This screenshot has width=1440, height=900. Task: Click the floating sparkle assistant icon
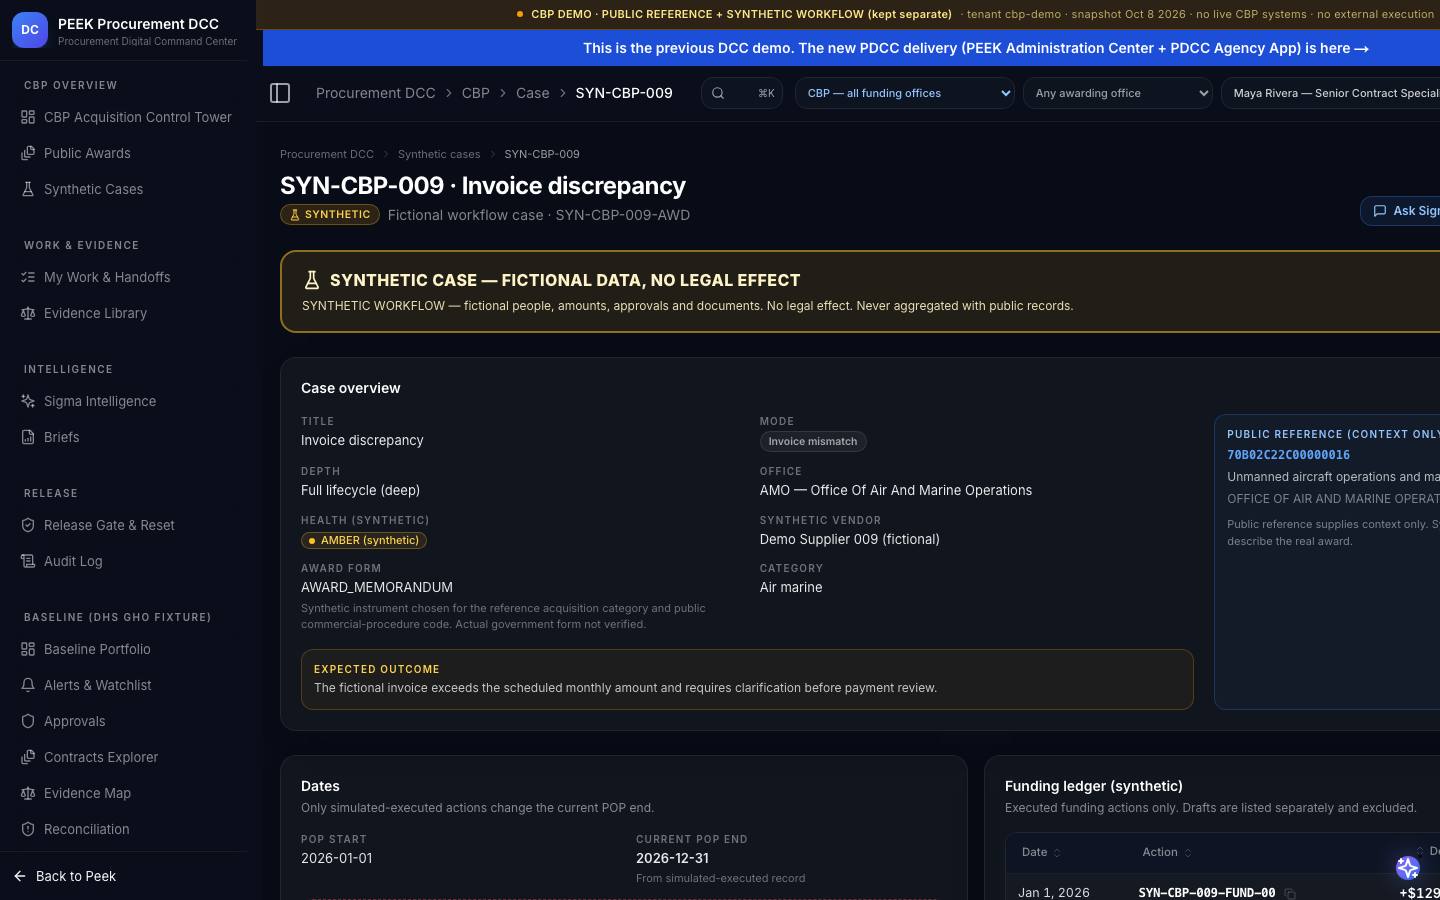point(1408,868)
